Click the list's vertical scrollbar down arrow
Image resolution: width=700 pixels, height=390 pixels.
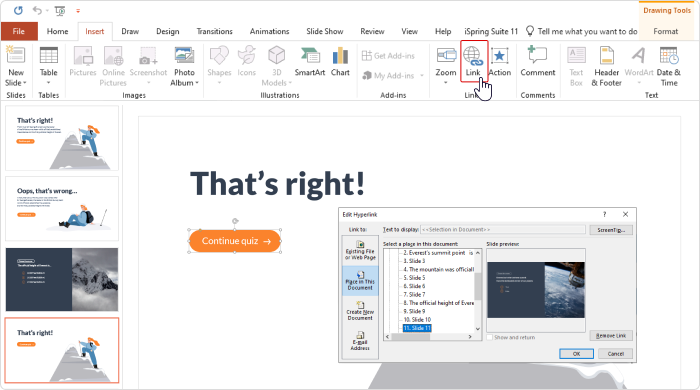(478, 329)
